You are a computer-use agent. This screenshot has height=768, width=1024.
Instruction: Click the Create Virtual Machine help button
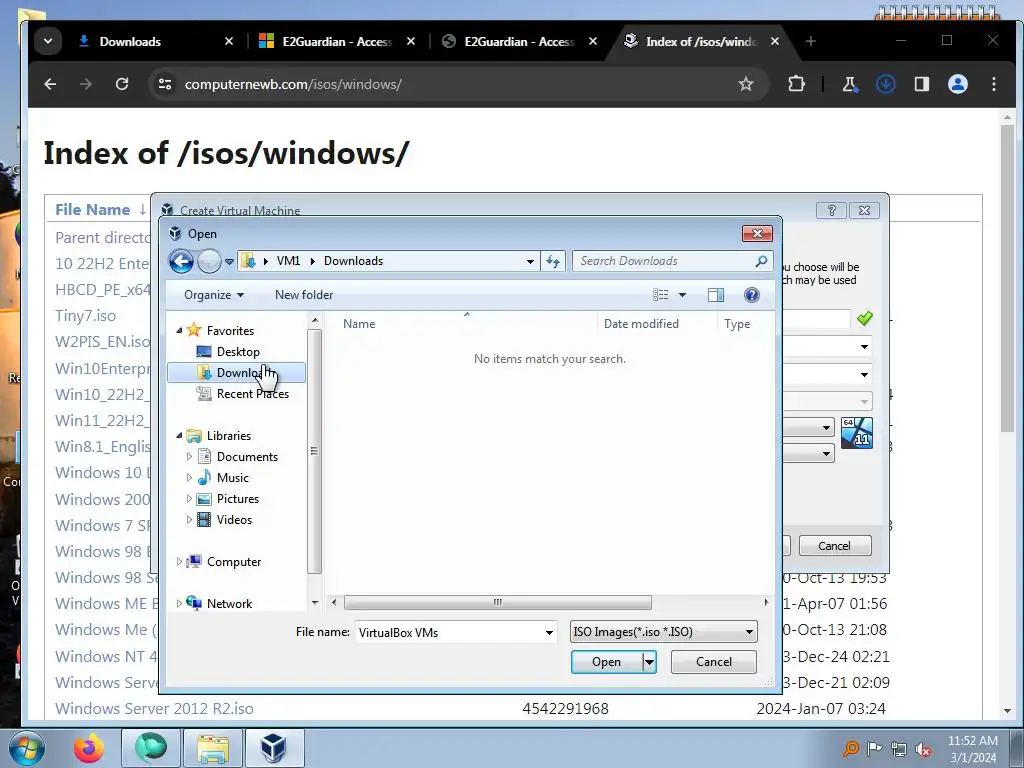(831, 210)
